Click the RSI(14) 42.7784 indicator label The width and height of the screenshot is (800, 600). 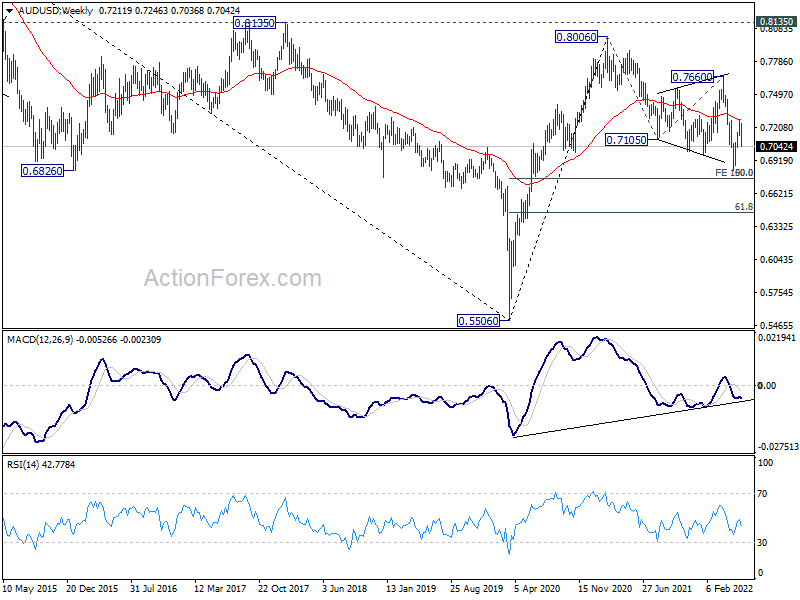pyautogui.click(x=41, y=465)
